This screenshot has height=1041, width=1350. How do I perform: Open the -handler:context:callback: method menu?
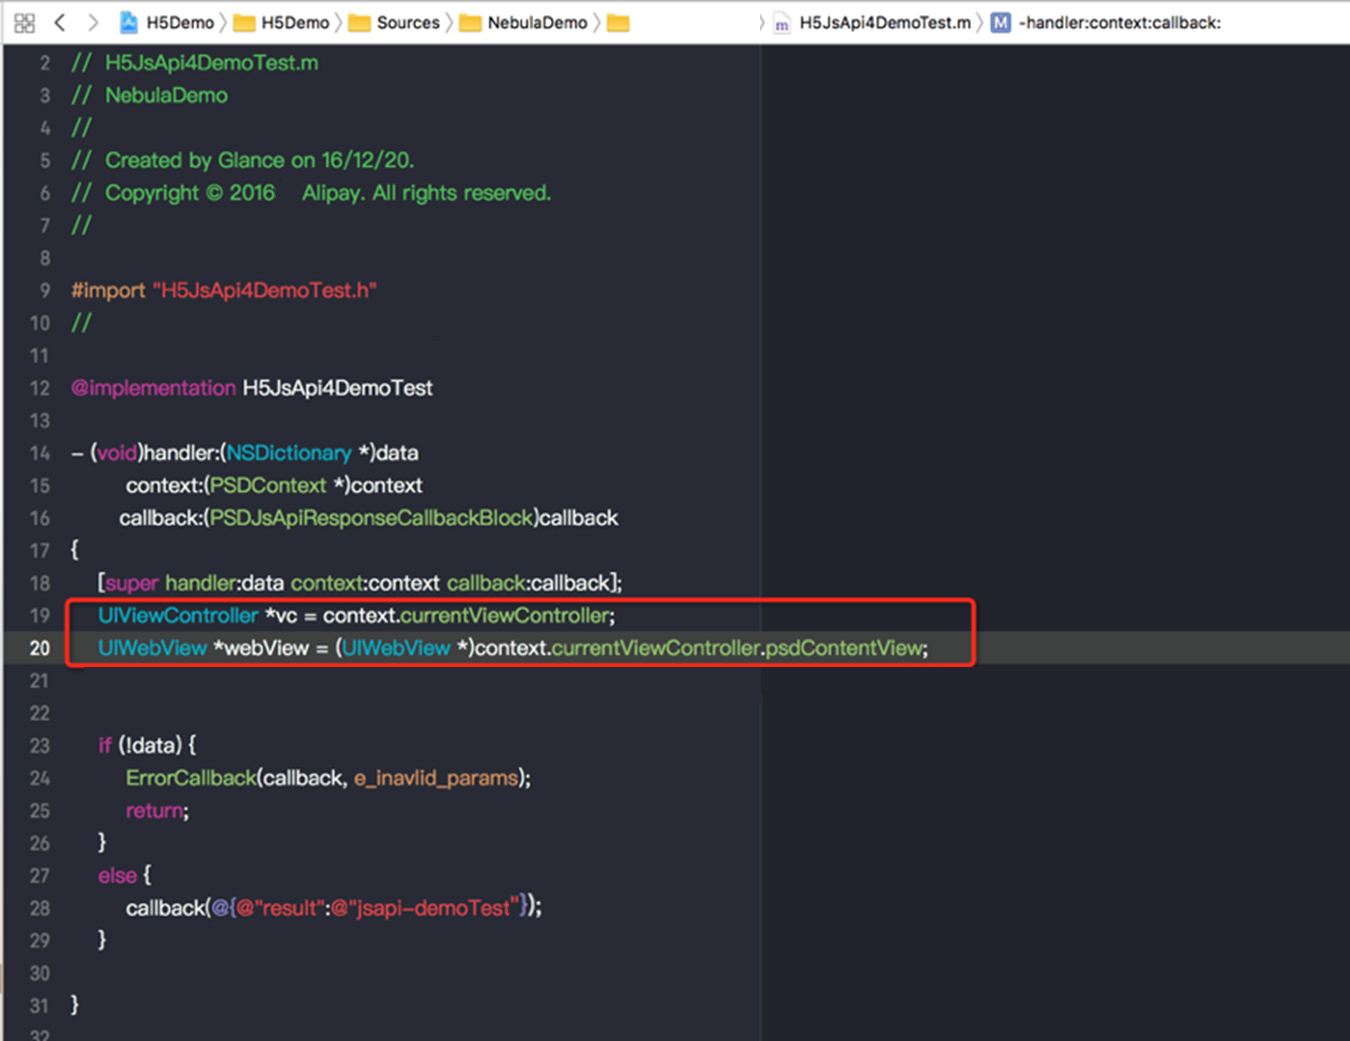[1106, 22]
